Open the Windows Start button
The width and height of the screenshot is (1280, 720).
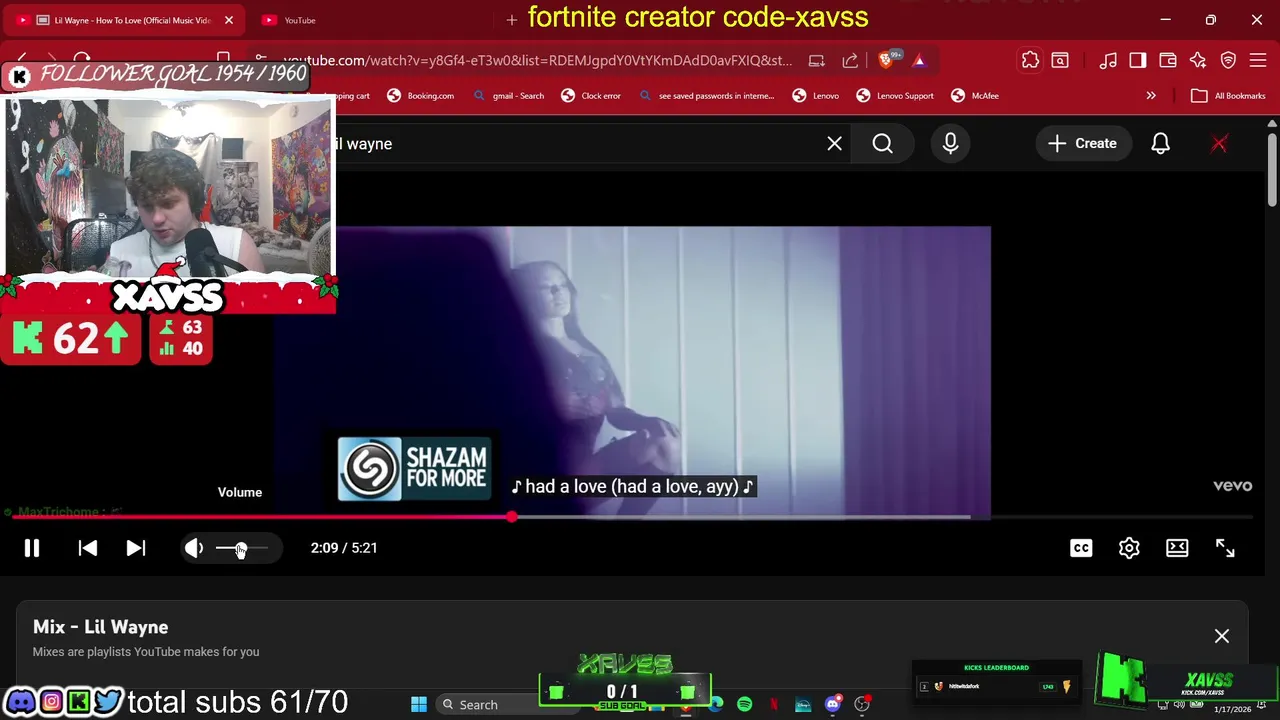(x=419, y=705)
